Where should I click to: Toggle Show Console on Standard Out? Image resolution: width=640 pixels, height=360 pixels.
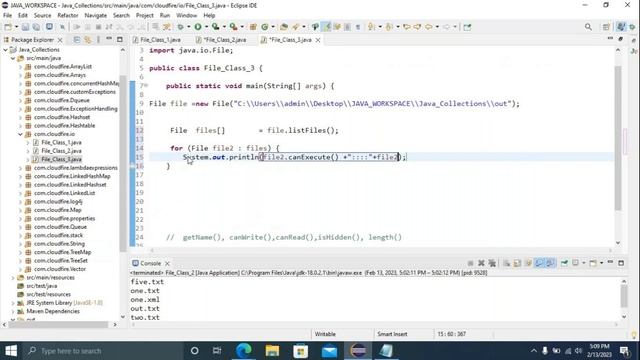click(x=540, y=263)
